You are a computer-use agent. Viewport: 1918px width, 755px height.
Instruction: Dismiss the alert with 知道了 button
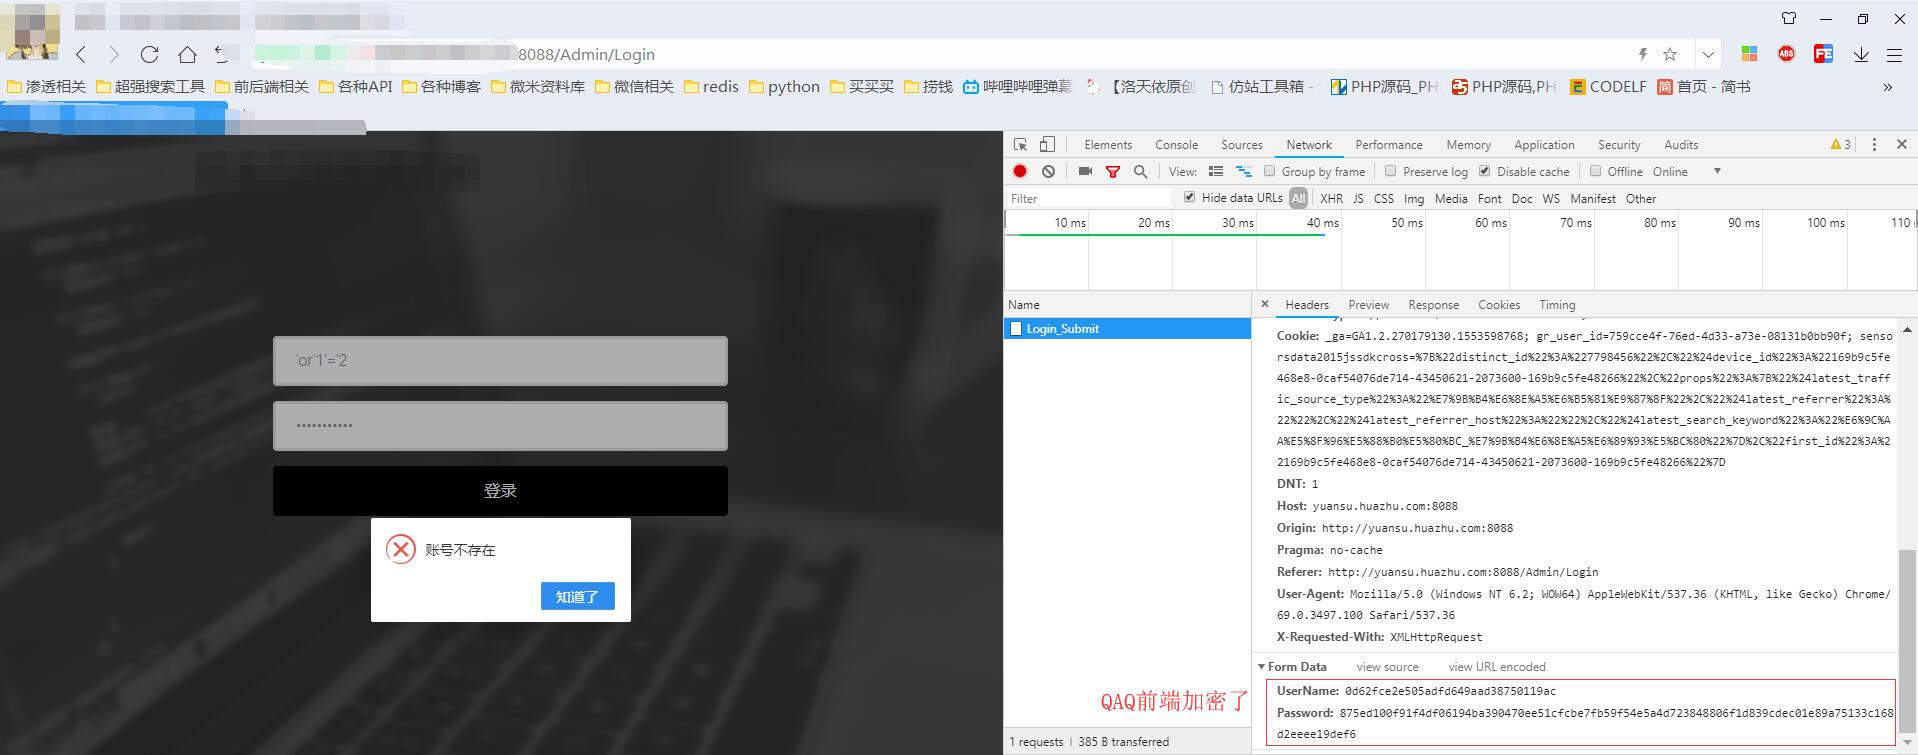point(577,596)
